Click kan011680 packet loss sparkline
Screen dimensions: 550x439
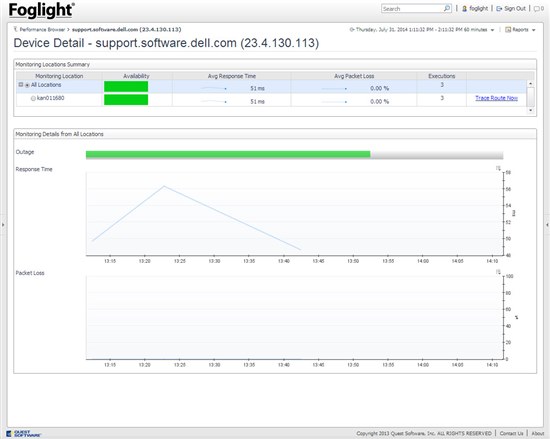[x=334, y=101]
